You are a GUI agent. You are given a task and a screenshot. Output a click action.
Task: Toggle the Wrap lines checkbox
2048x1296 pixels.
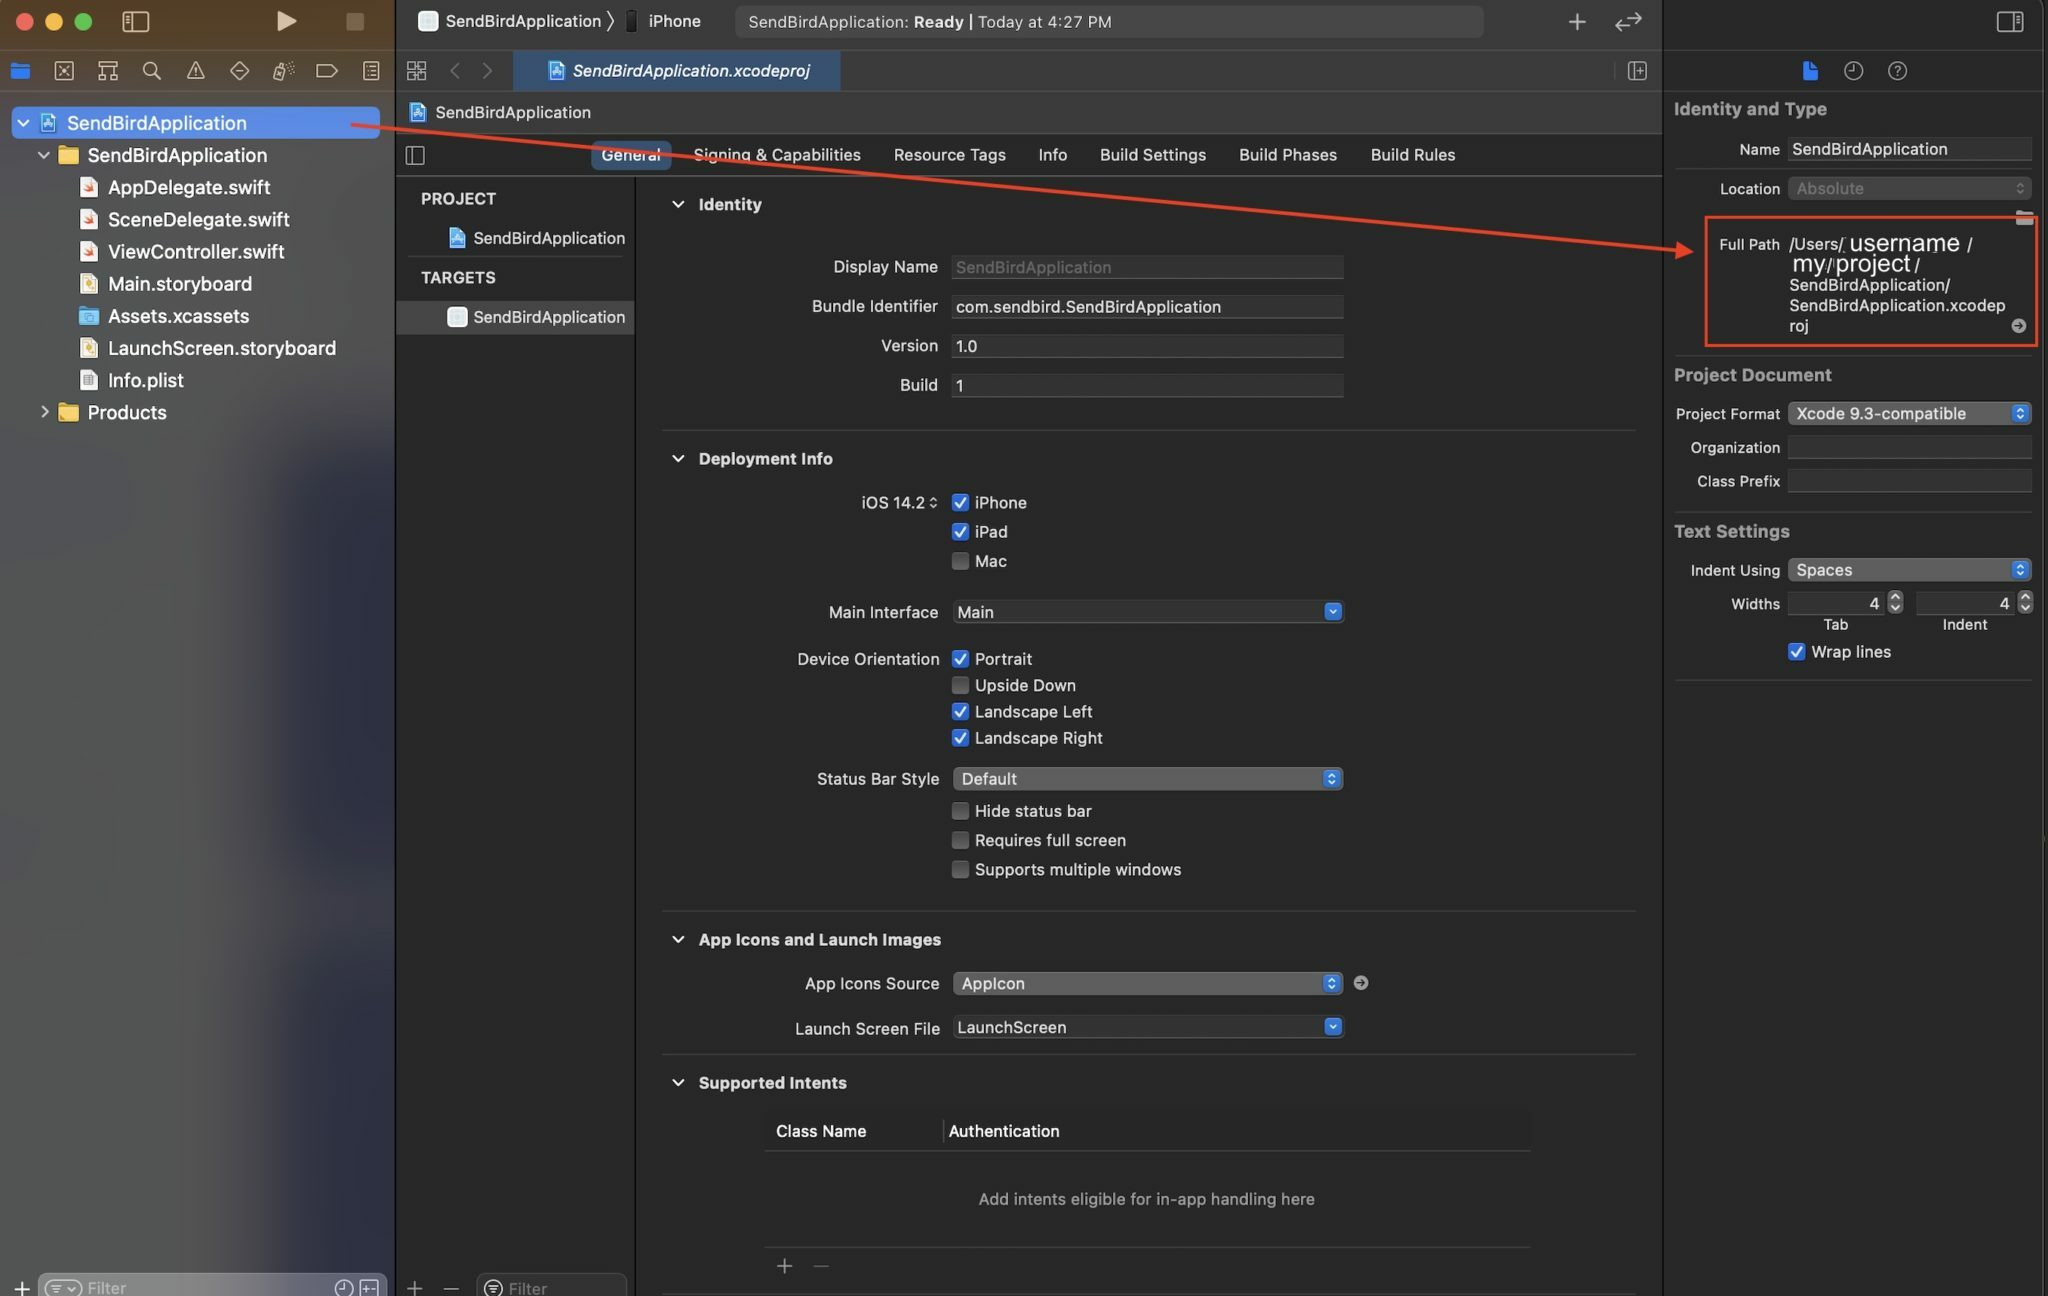1796,652
